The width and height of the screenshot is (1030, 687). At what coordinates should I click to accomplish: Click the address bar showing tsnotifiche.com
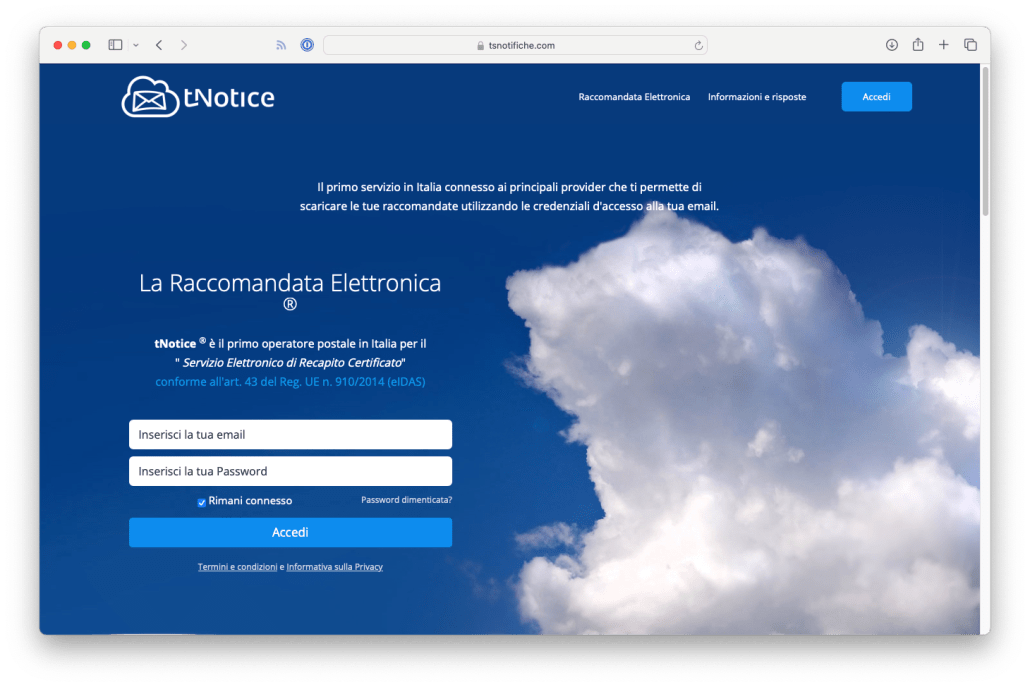click(515, 45)
